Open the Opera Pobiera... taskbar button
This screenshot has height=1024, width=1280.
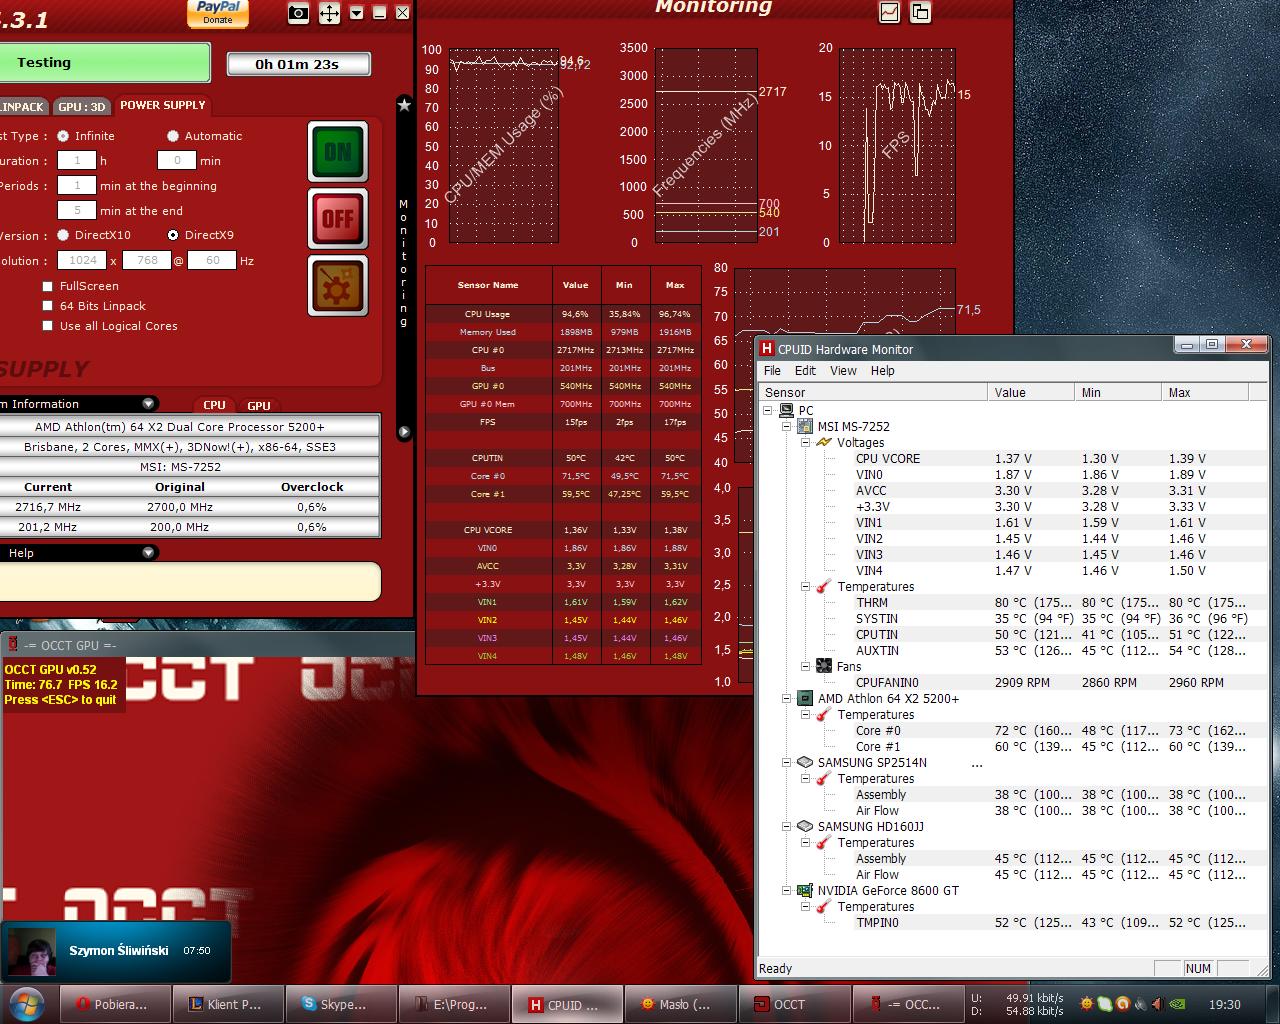coord(113,1004)
